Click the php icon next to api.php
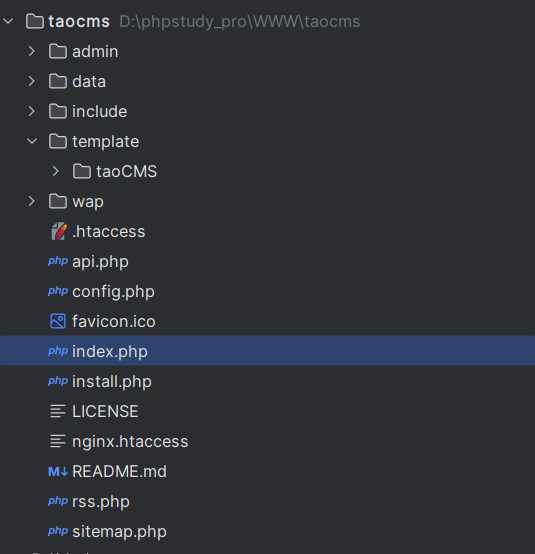Image resolution: width=535 pixels, height=554 pixels. click(58, 261)
